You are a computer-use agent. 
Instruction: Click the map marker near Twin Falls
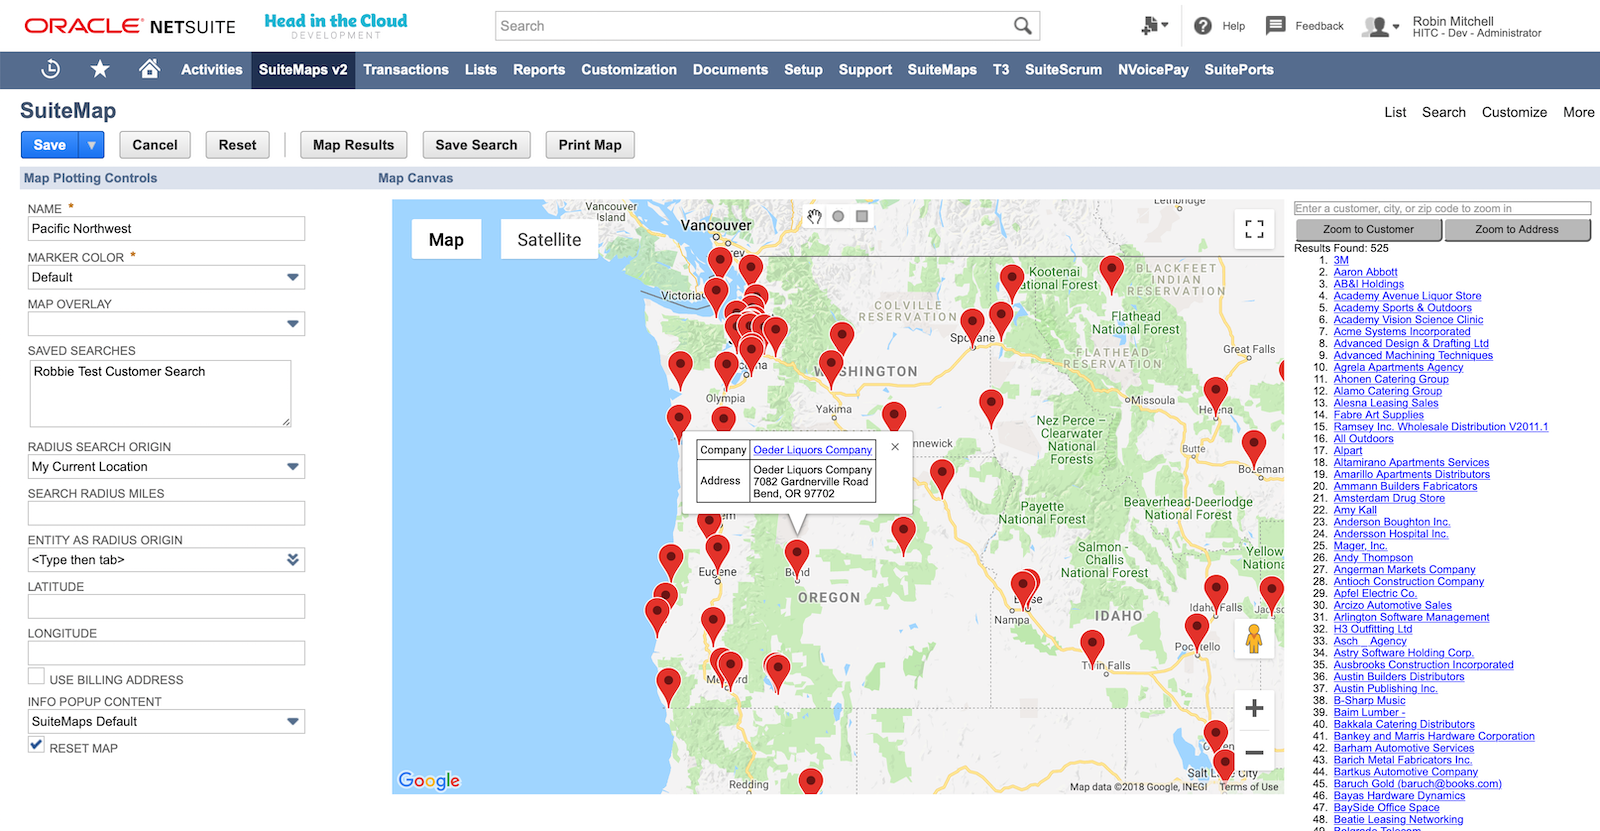click(x=1093, y=649)
